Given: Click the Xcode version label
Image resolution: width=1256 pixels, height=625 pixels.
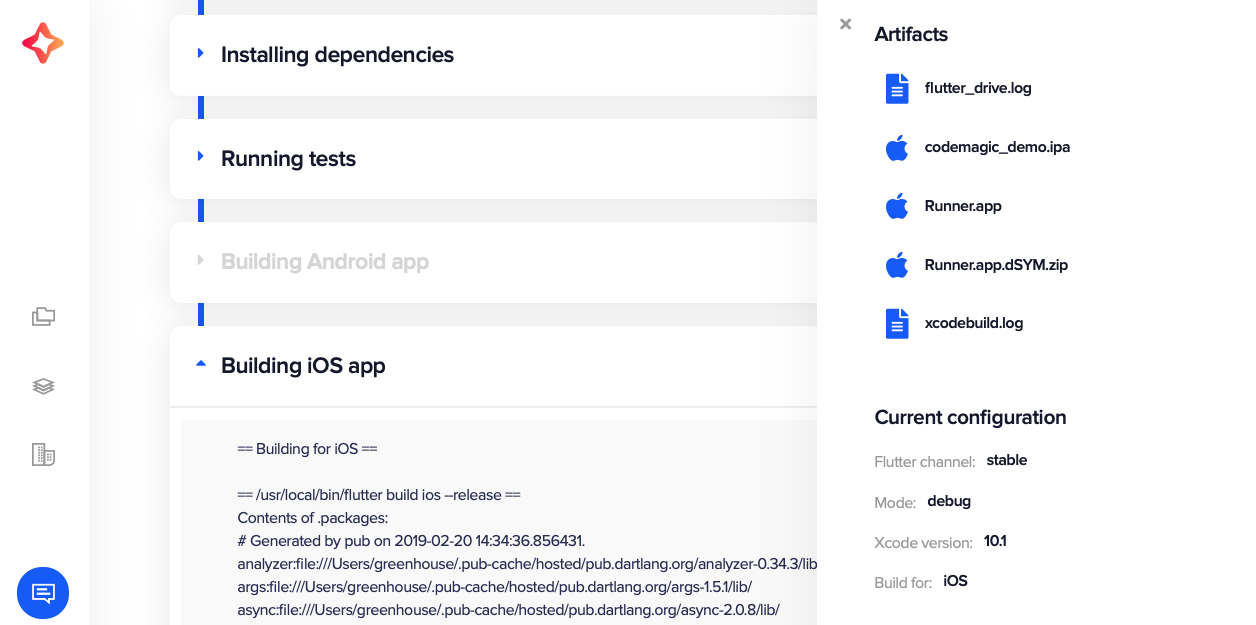Looking at the screenshot, I should tap(923, 543).
